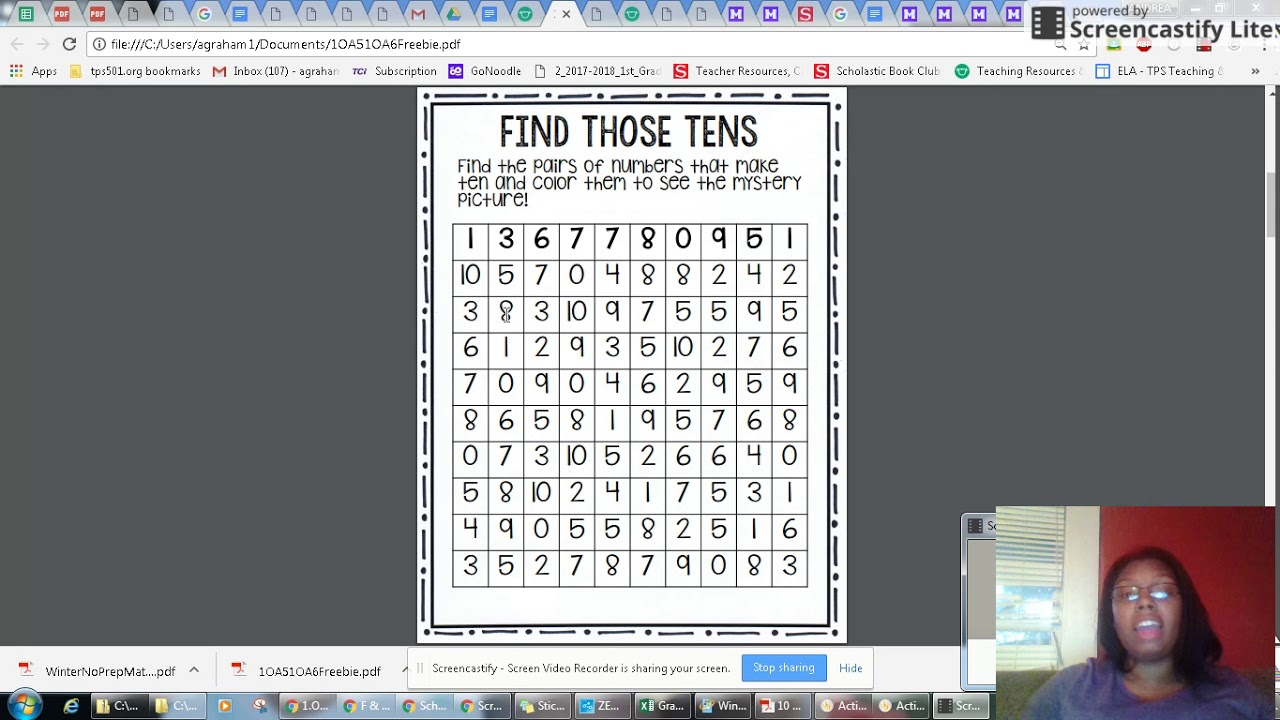Open the Apps grid shortcut
Screen dimensions: 1280x720
(34, 71)
